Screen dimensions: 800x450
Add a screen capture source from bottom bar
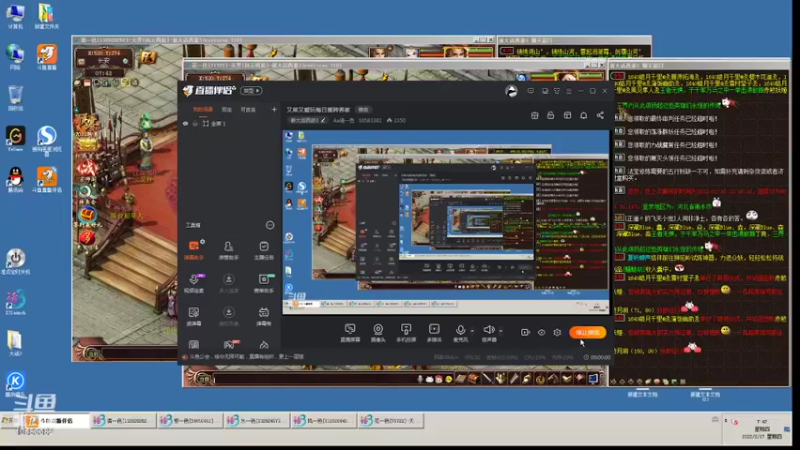pyautogui.click(x=350, y=333)
